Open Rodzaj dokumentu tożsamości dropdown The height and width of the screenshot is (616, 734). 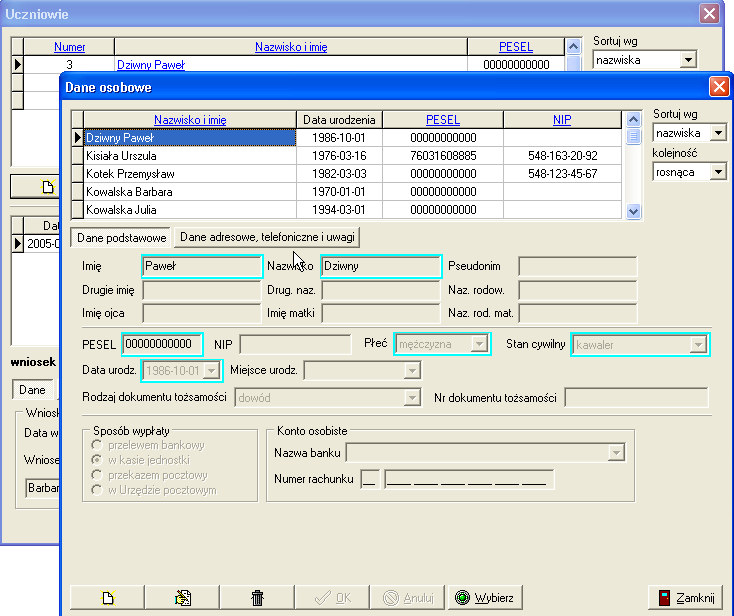412,398
